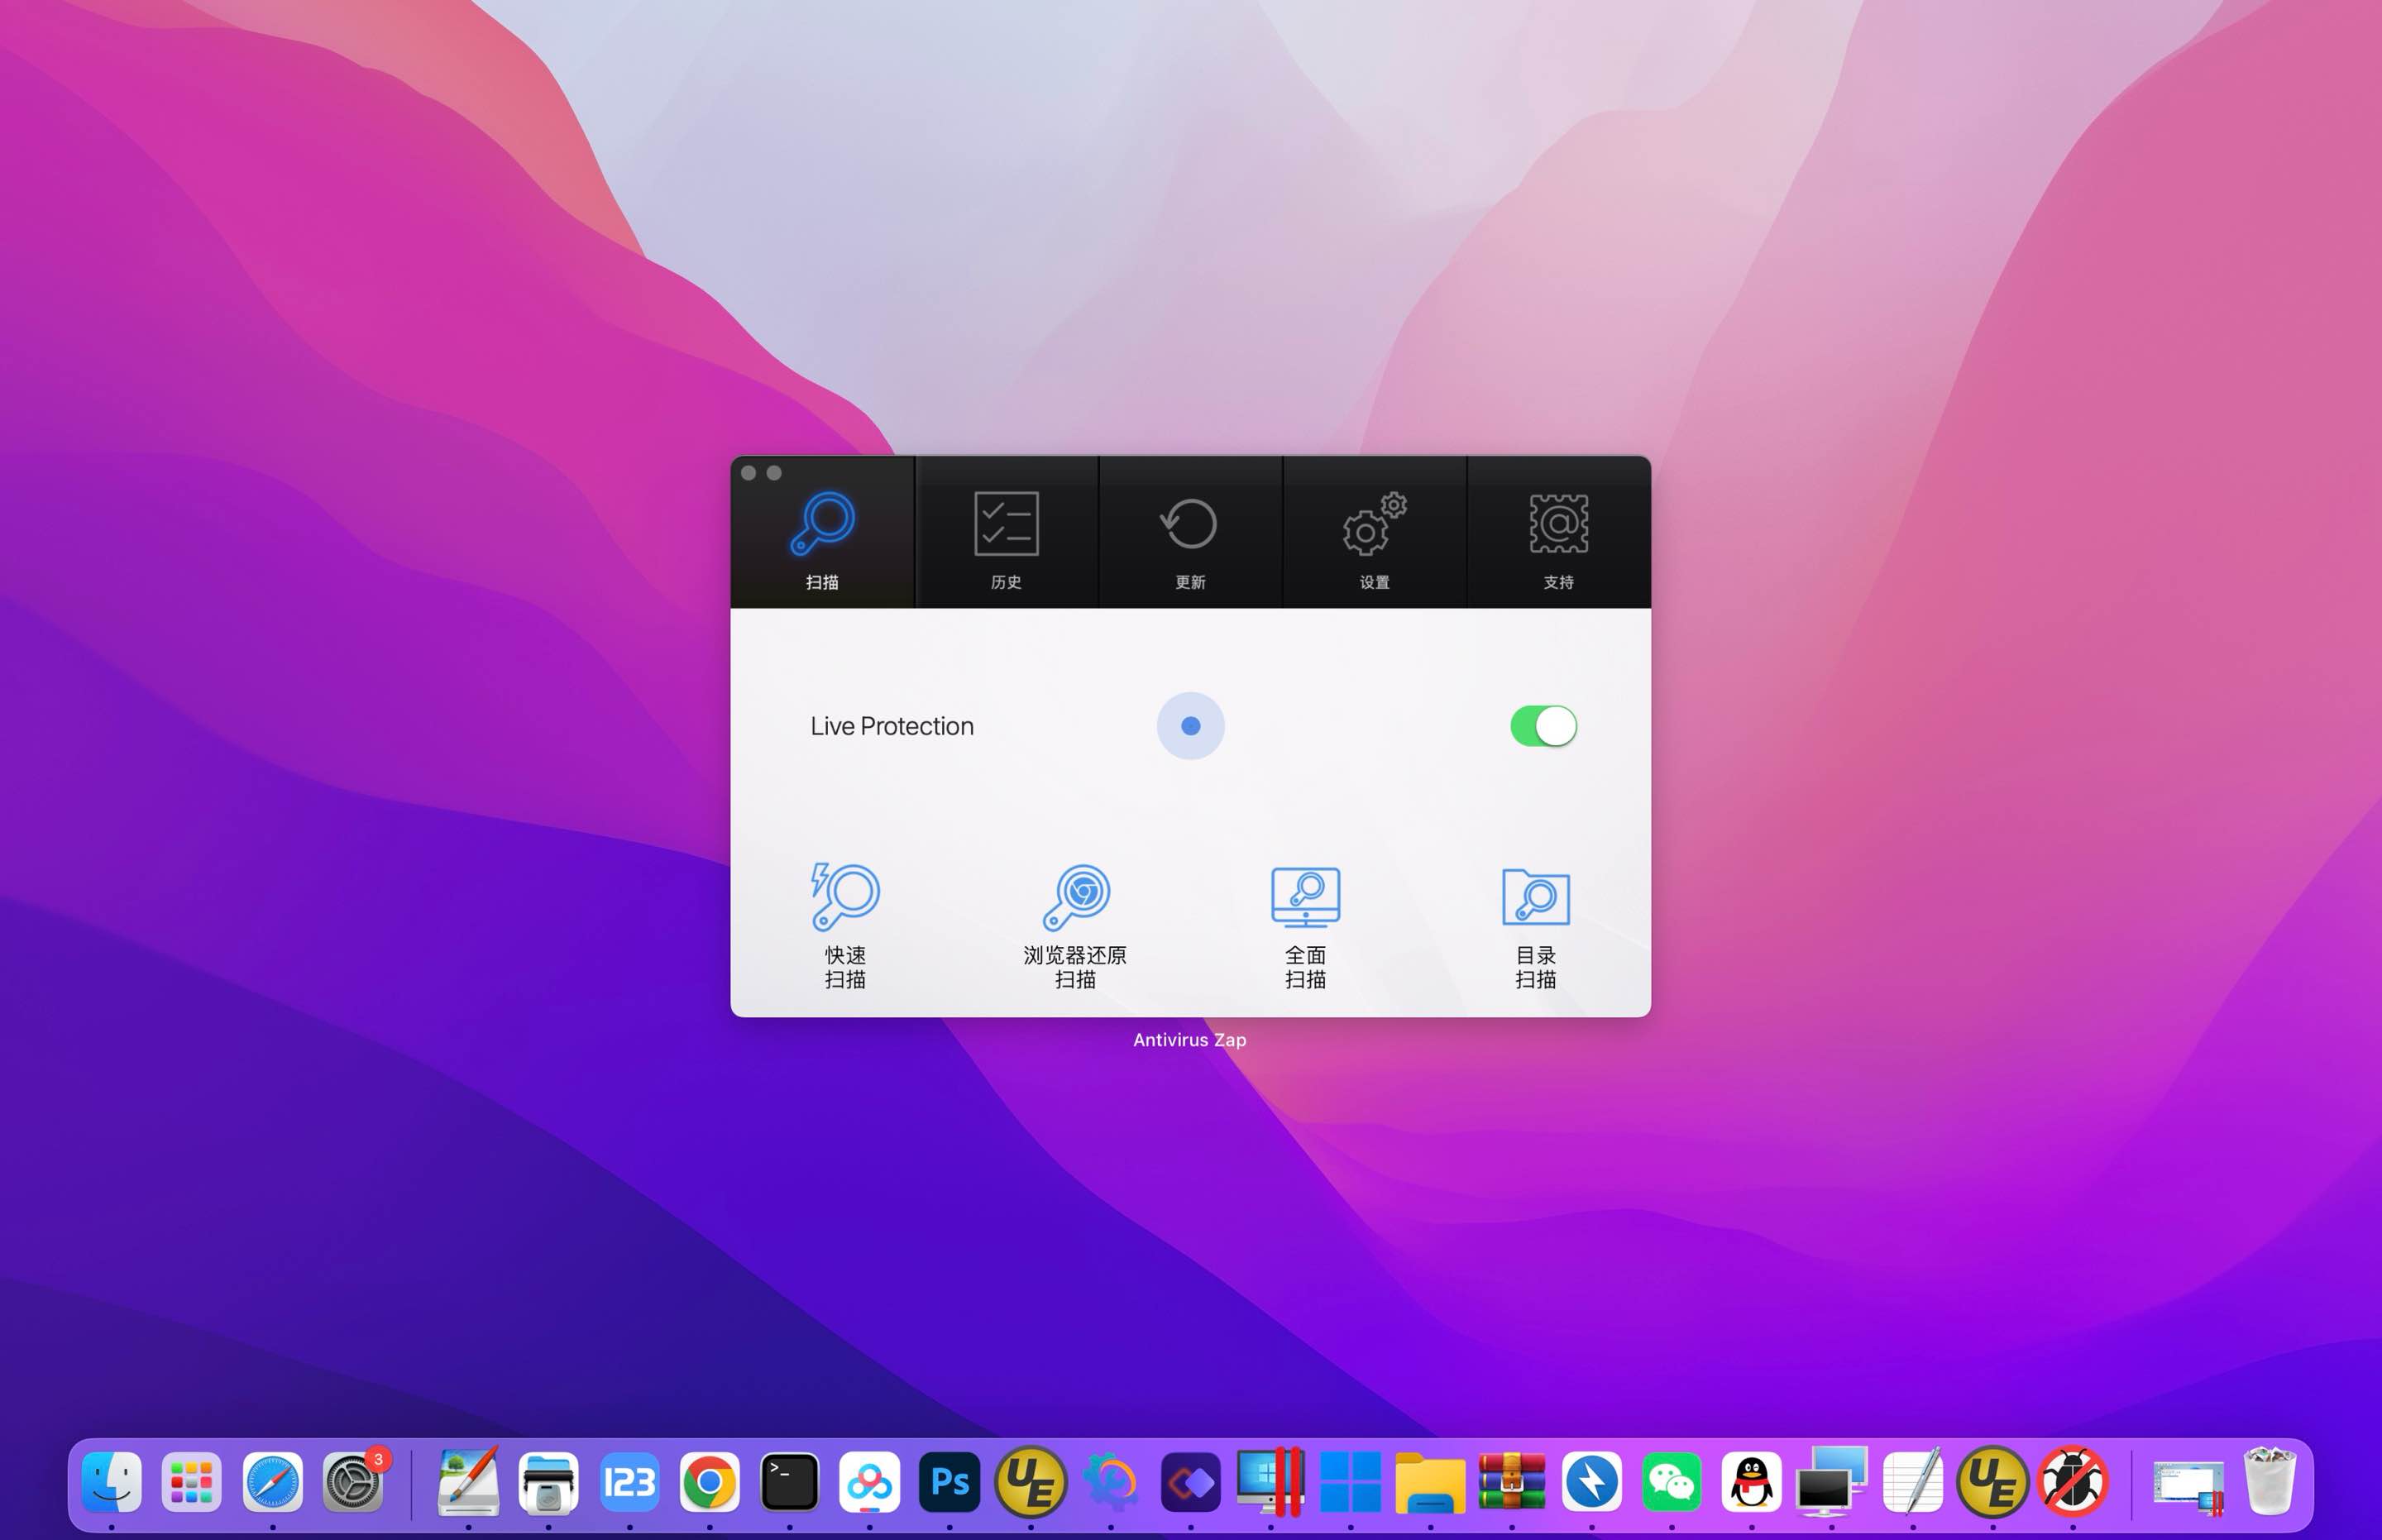Image resolution: width=2382 pixels, height=1540 pixels.
Task: Open Baidu Netdisk cloud Dock icon
Action: tap(869, 1481)
